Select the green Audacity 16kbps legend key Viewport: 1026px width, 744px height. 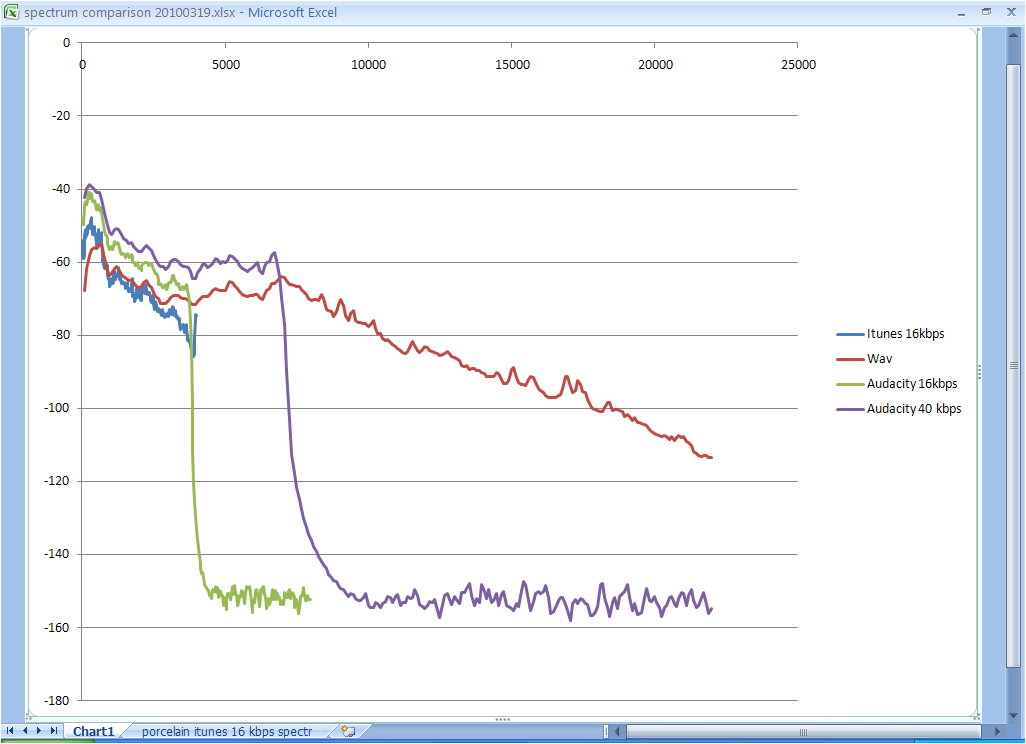[x=850, y=384]
